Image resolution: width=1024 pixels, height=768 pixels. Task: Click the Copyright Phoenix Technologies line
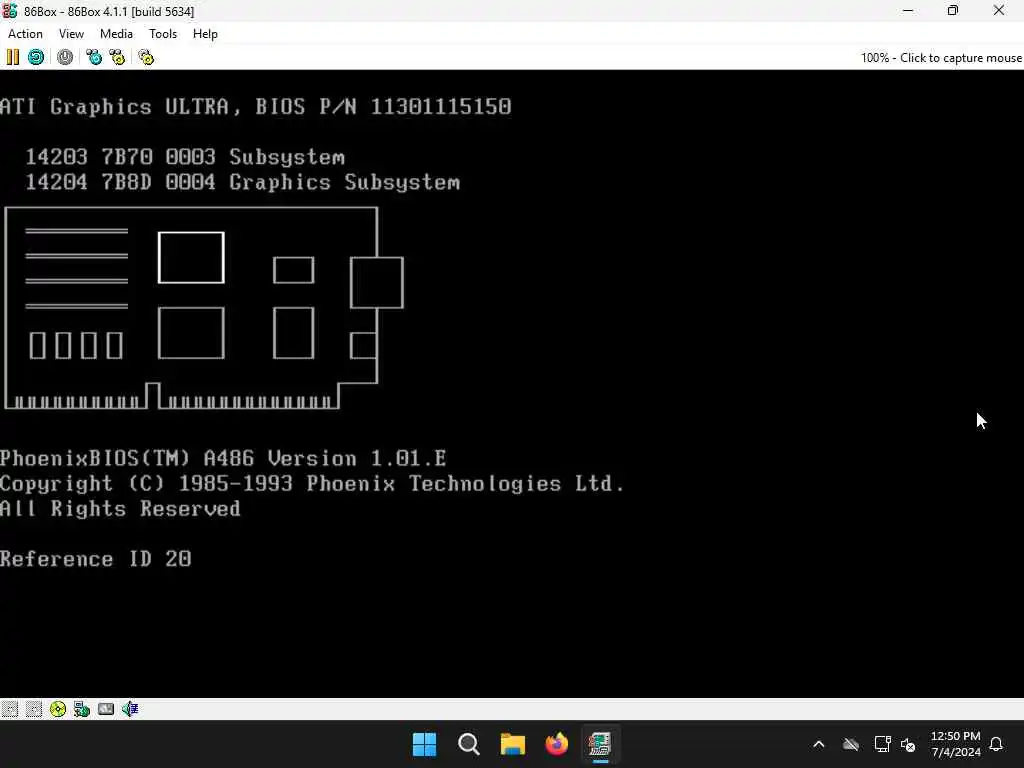(x=312, y=484)
